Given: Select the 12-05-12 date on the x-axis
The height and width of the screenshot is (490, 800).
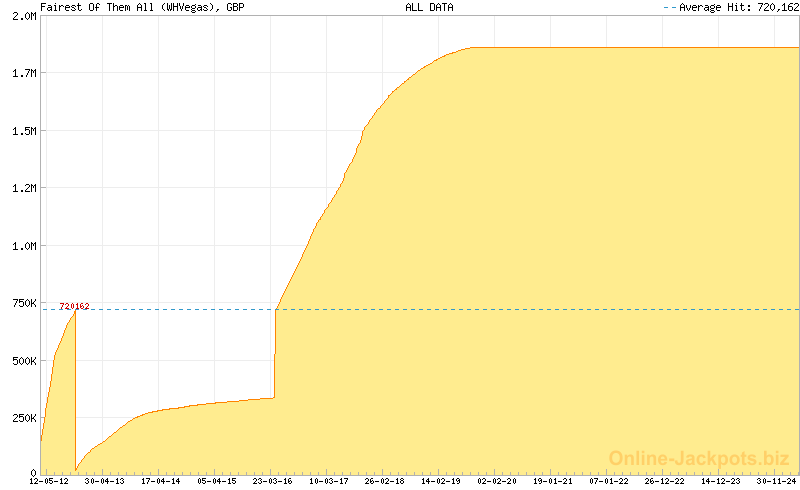Looking at the screenshot, I should click(48, 481).
